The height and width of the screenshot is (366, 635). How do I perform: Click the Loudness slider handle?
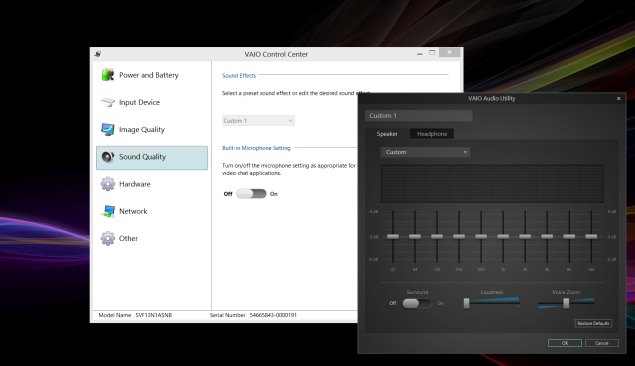[x=467, y=303]
